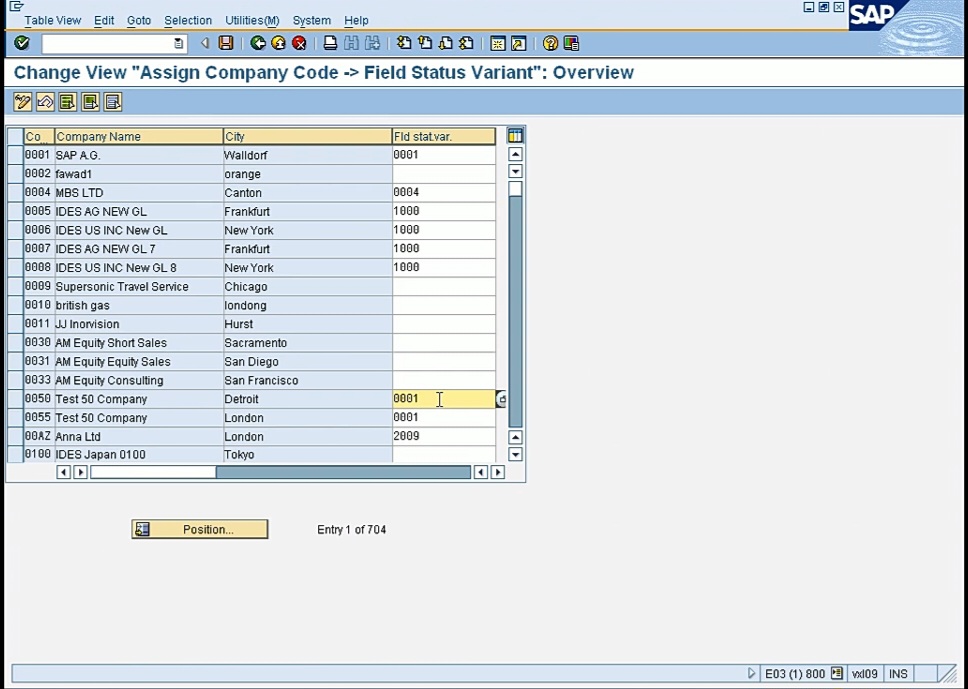Open the table configuration settings icon
This screenshot has height=689, width=968.
pyautogui.click(x=515, y=136)
